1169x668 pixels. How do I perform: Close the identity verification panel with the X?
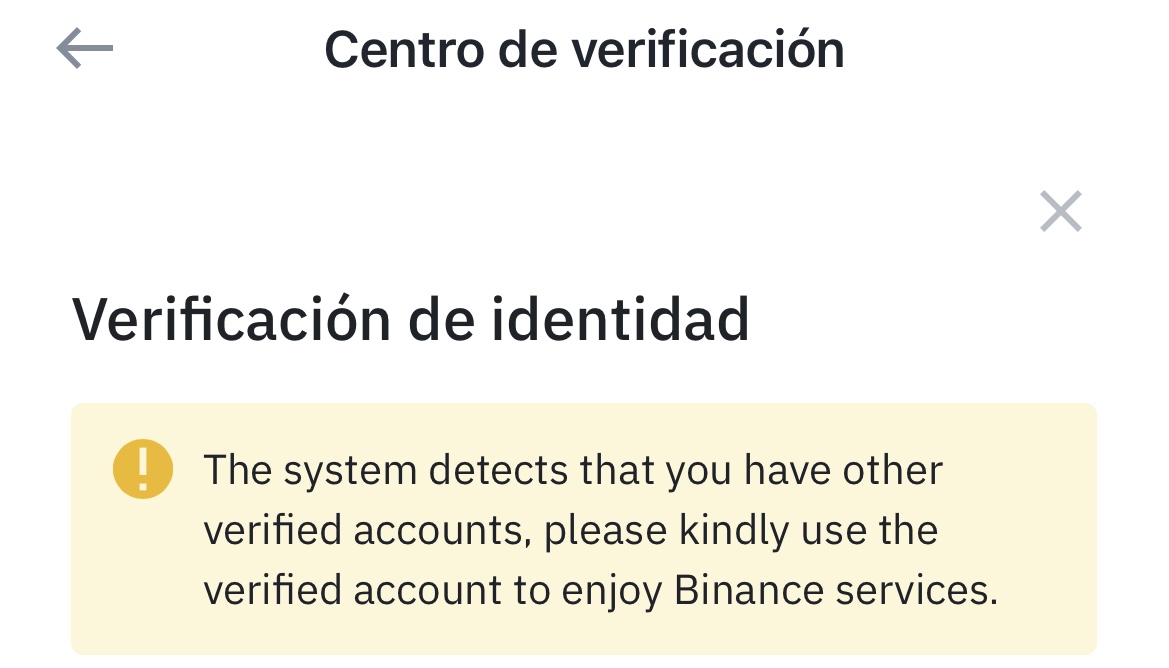(x=1060, y=212)
